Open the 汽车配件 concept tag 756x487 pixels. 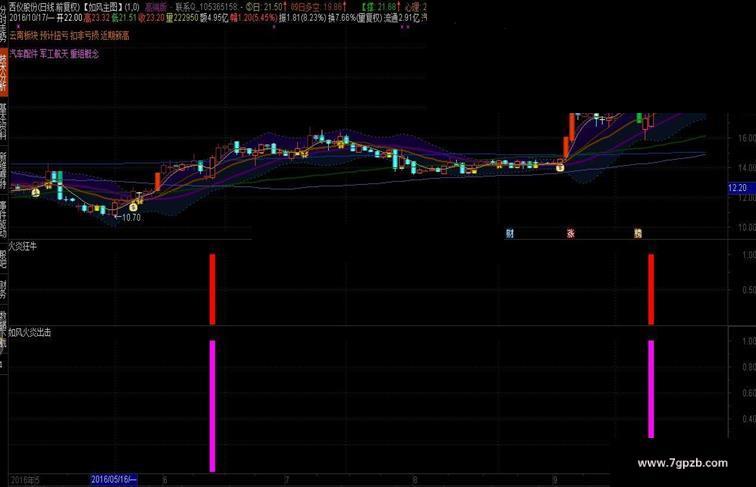click(24, 54)
